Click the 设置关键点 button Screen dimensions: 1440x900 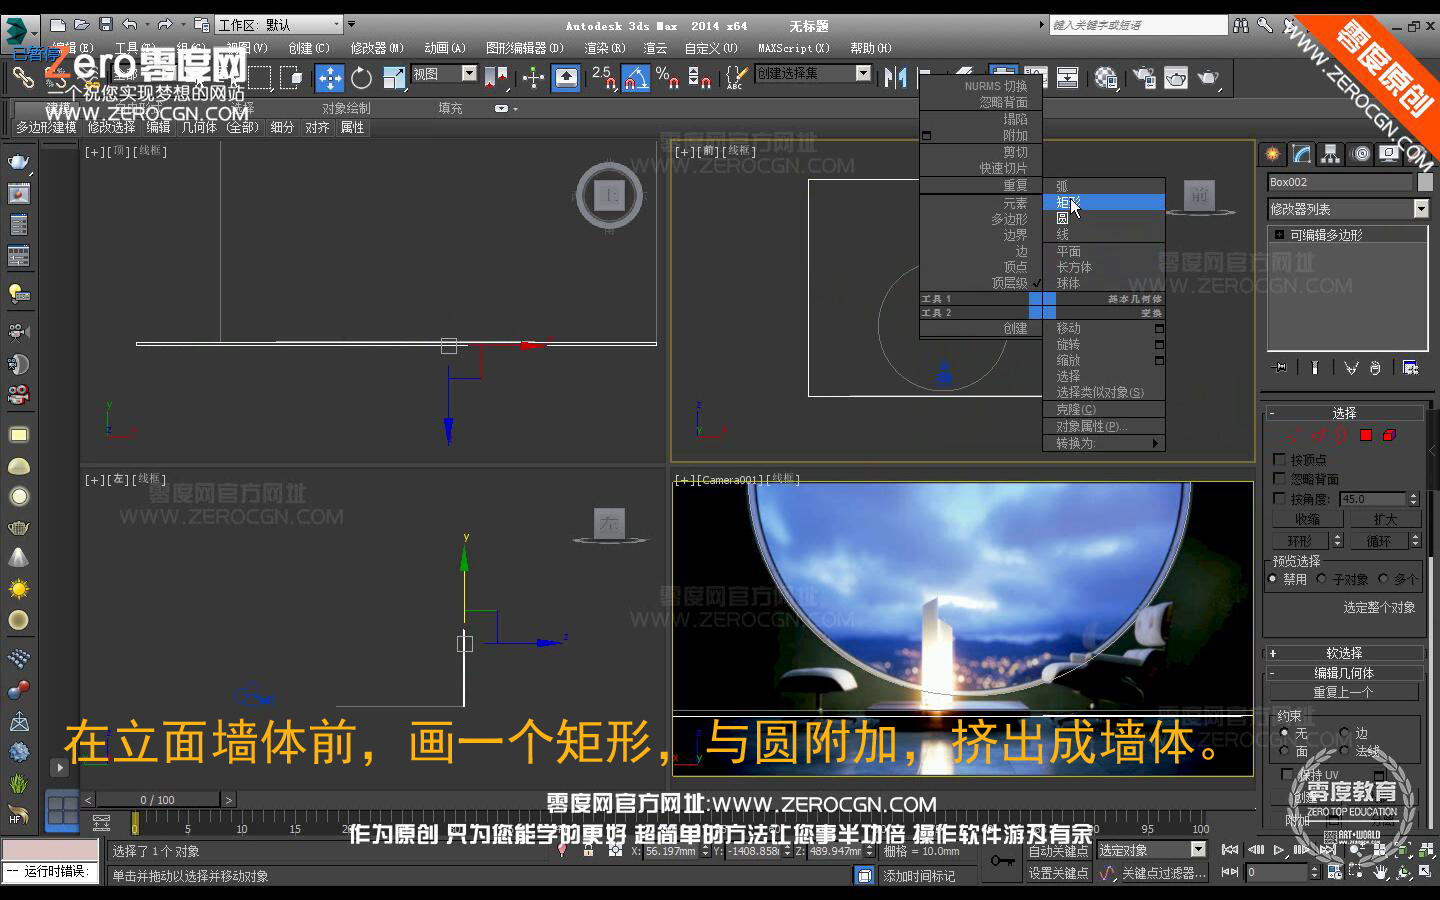tap(1058, 873)
